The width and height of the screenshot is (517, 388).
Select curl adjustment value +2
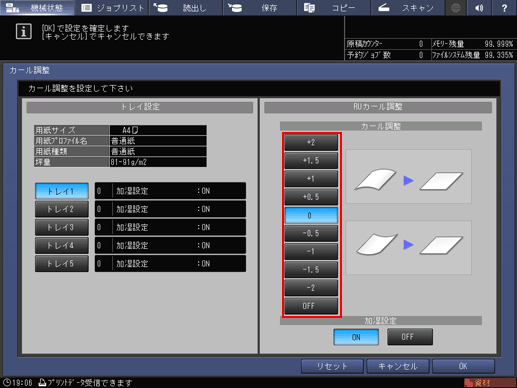311,142
